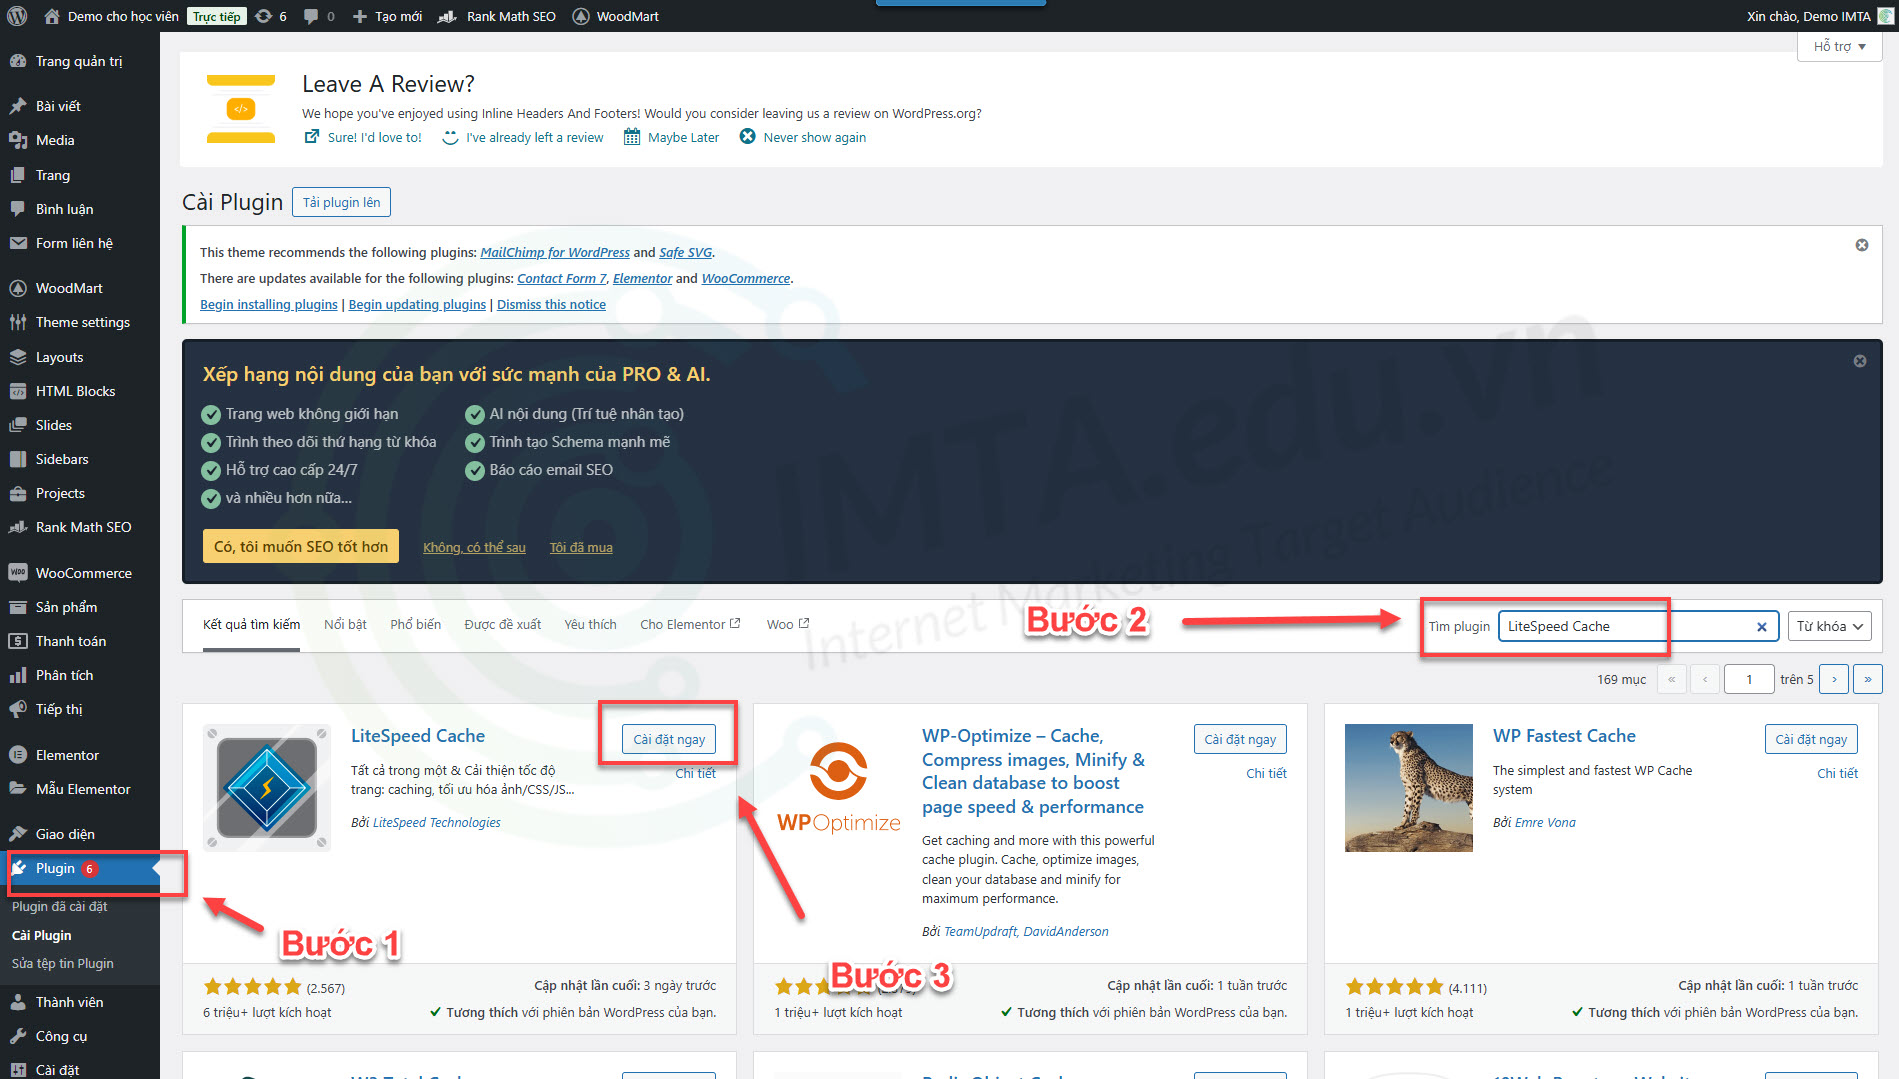
Task: Open Tiếp thị marketing menu
Action: [x=59, y=709]
